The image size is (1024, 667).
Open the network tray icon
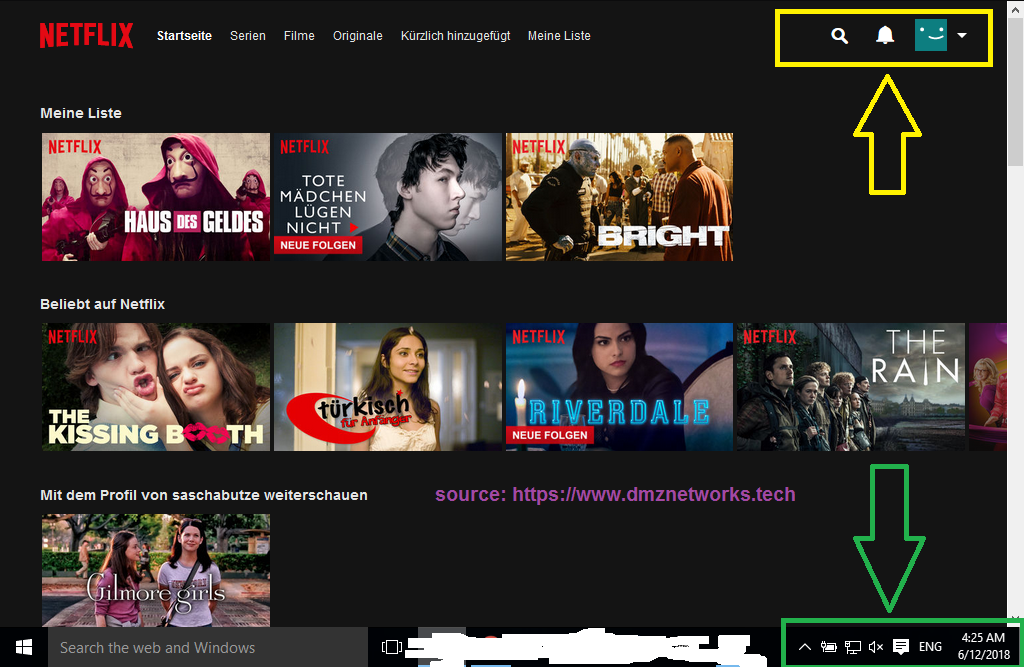852,647
